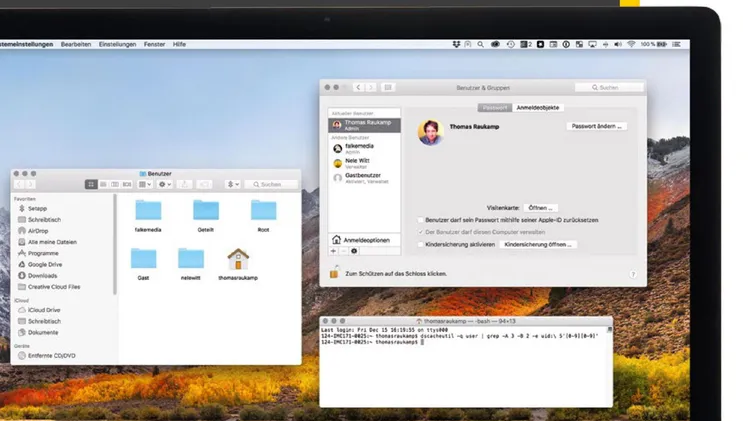Select user Thomas Raukamp in list
The image size is (750, 421).
click(x=364, y=125)
